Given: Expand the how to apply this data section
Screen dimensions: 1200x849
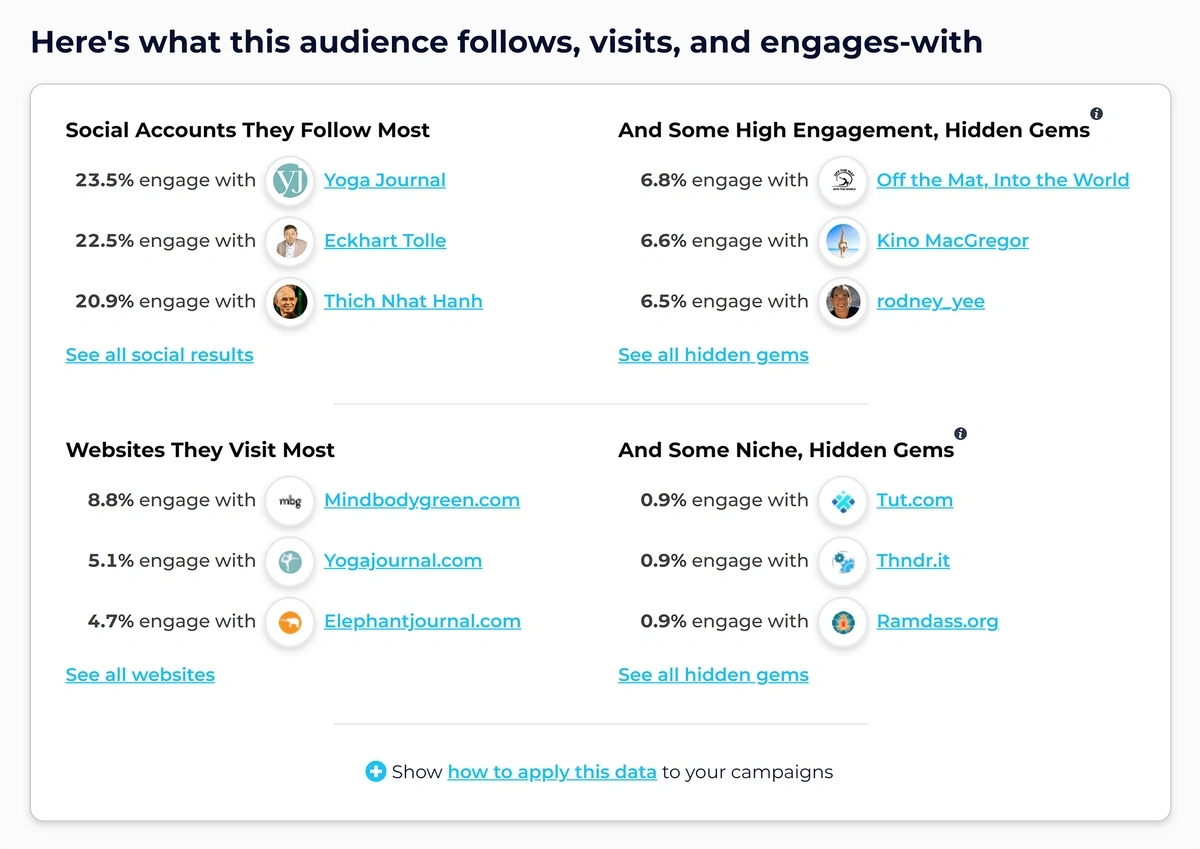Looking at the screenshot, I should [376, 772].
